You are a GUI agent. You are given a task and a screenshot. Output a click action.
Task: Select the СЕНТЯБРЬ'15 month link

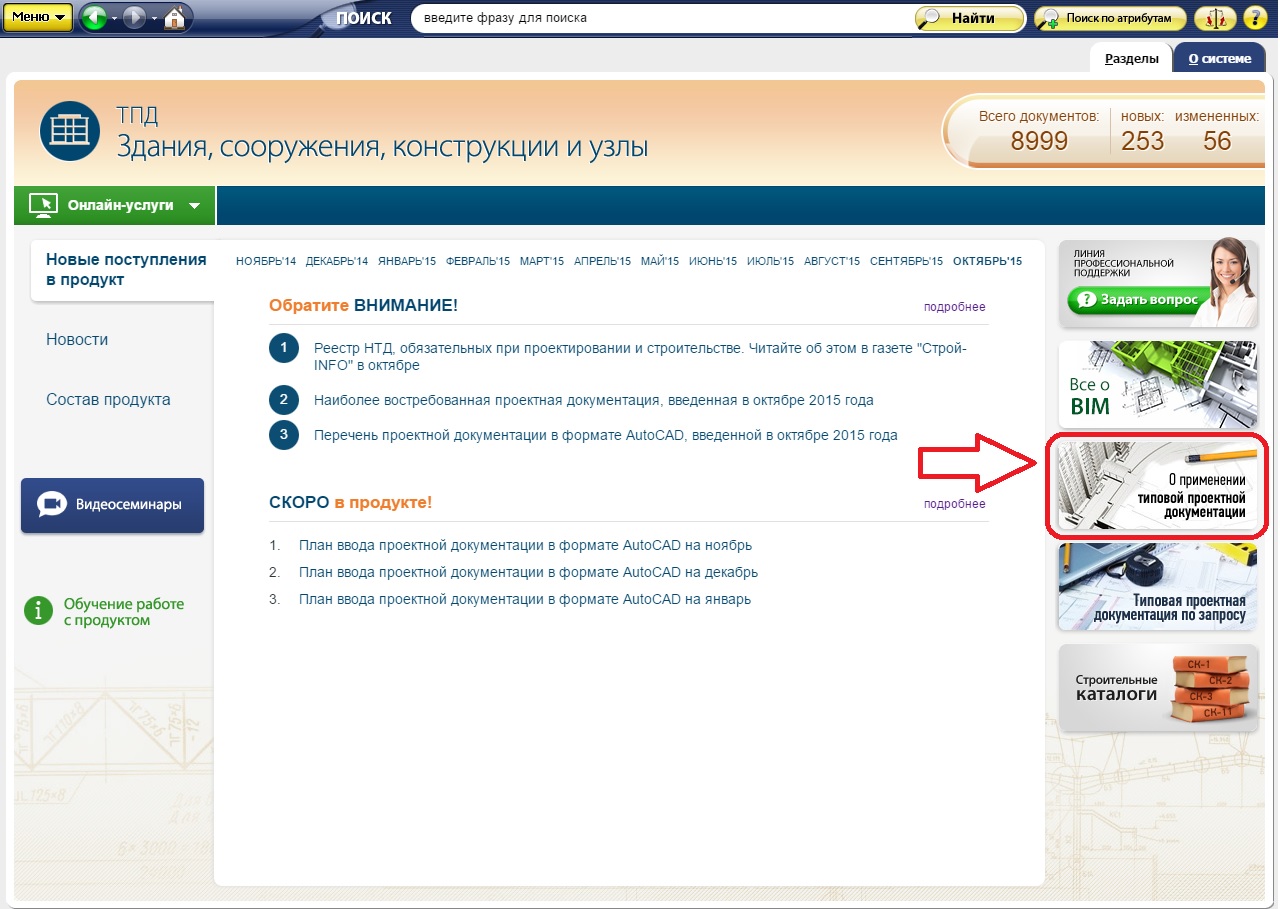[x=906, y=262]
